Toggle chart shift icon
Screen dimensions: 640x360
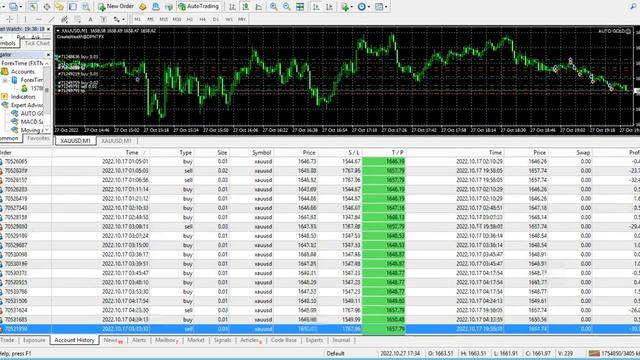pyautogui.click(x=329, y=7)
